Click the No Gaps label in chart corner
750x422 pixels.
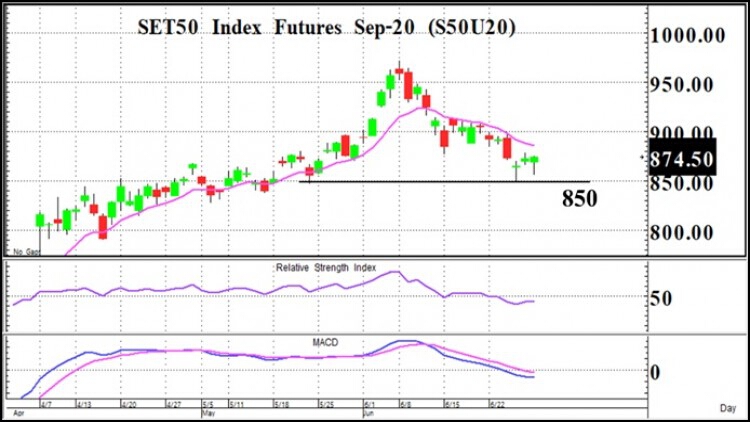pyautogui.click(x=26, y=252)
